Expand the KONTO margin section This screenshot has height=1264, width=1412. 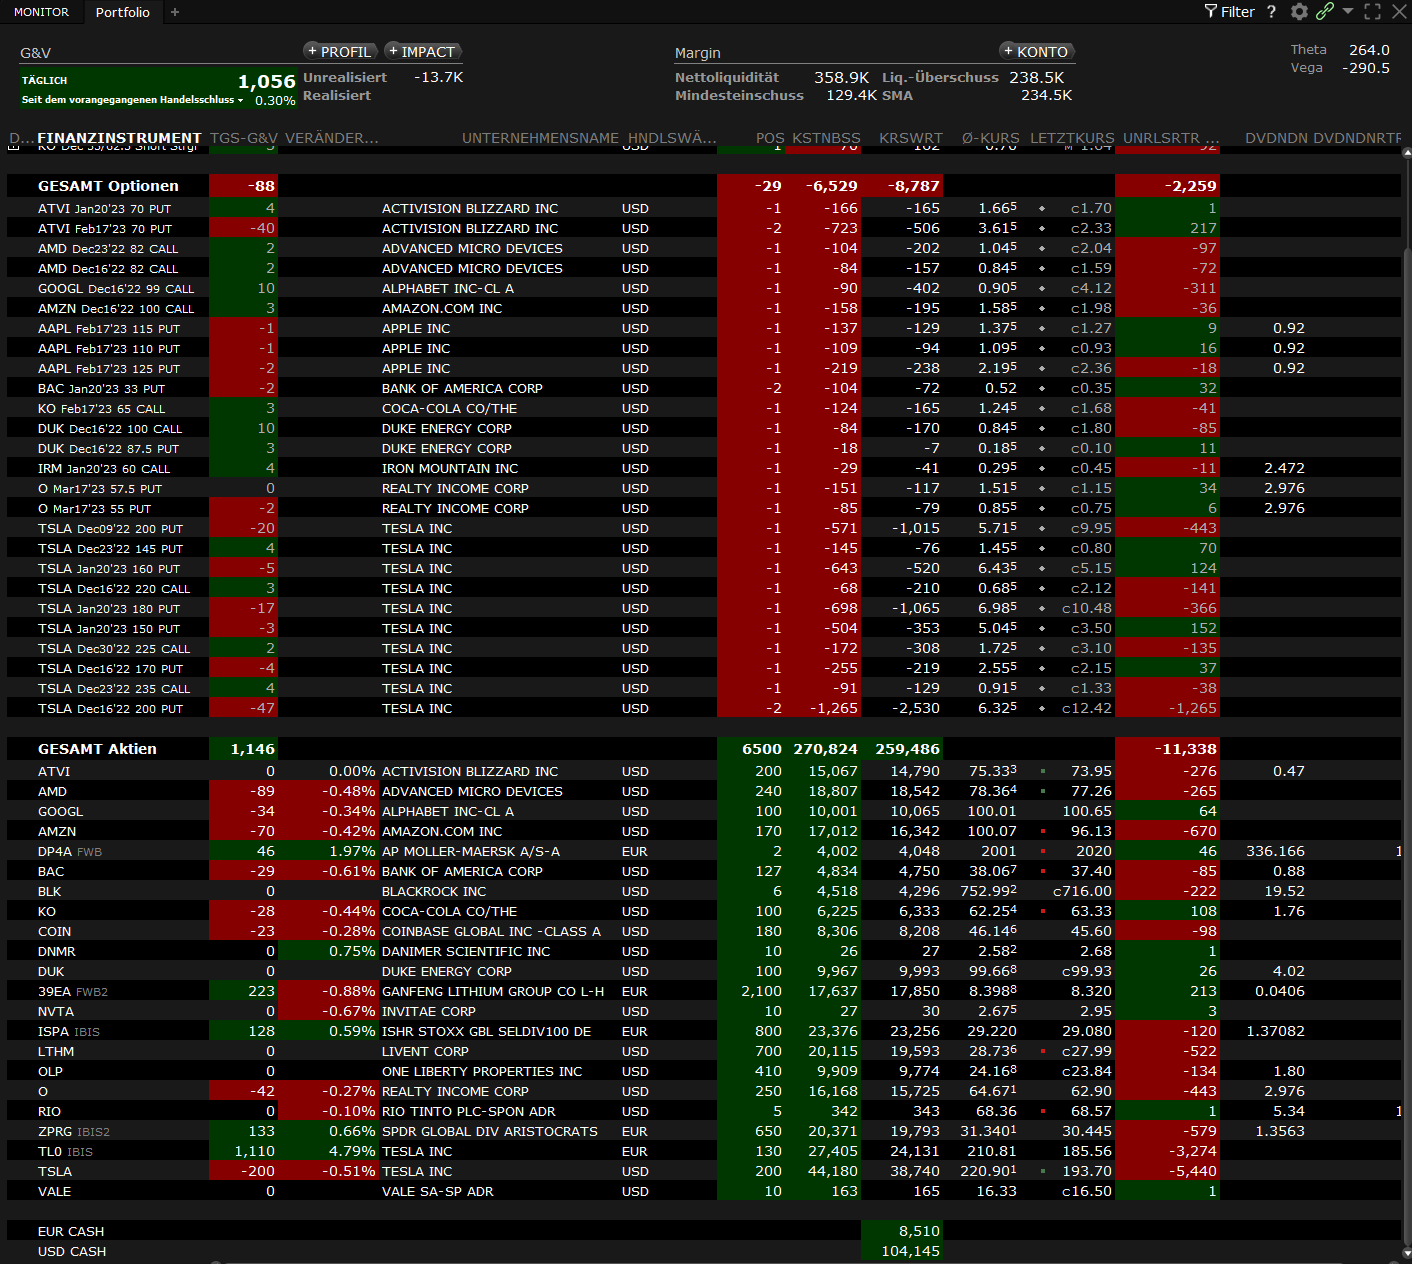[1036, 52]
